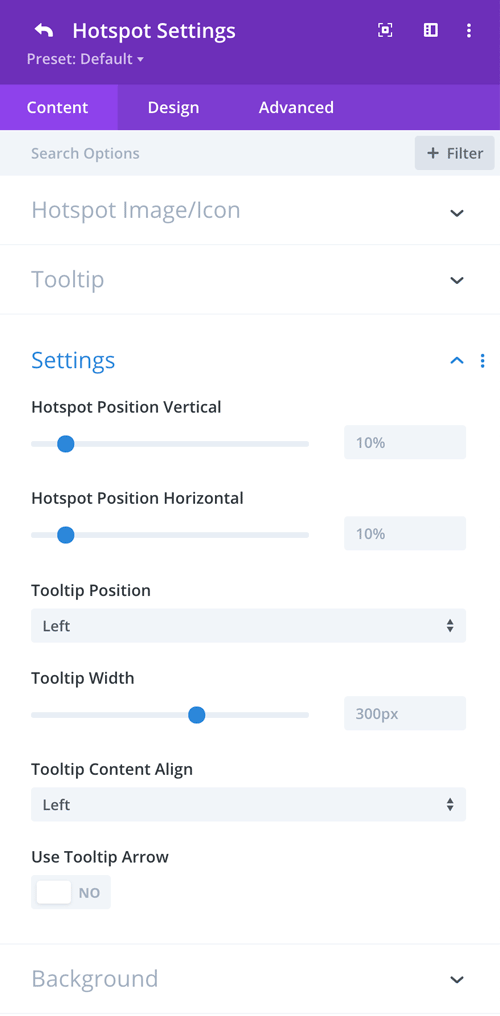Collapse the Settings section chevron

(x=457, y=360)
